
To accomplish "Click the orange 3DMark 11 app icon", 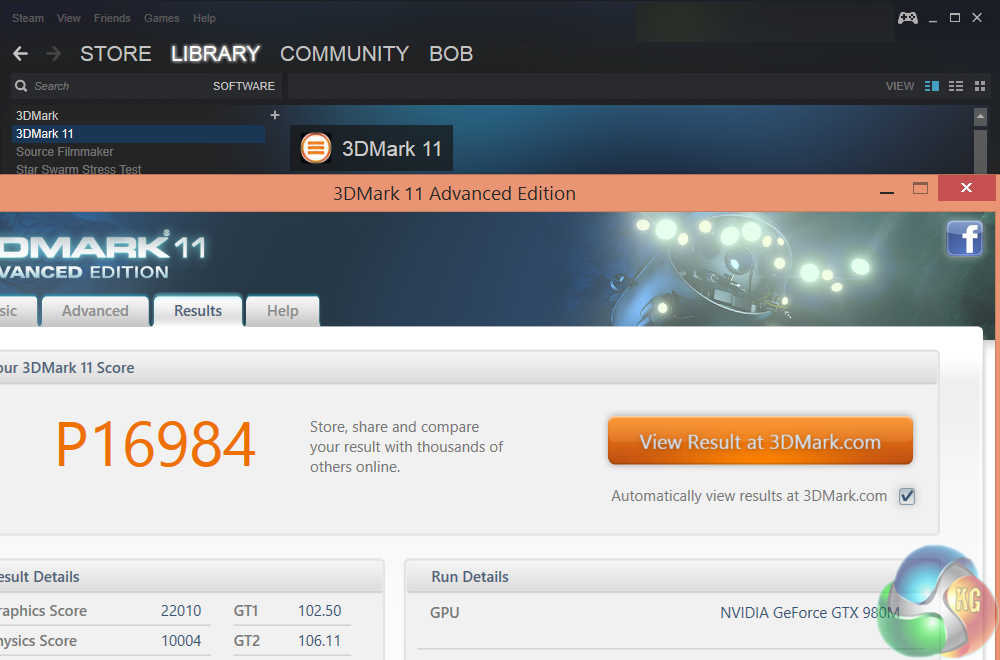I will pyautogui.click(x=316, y=148).
